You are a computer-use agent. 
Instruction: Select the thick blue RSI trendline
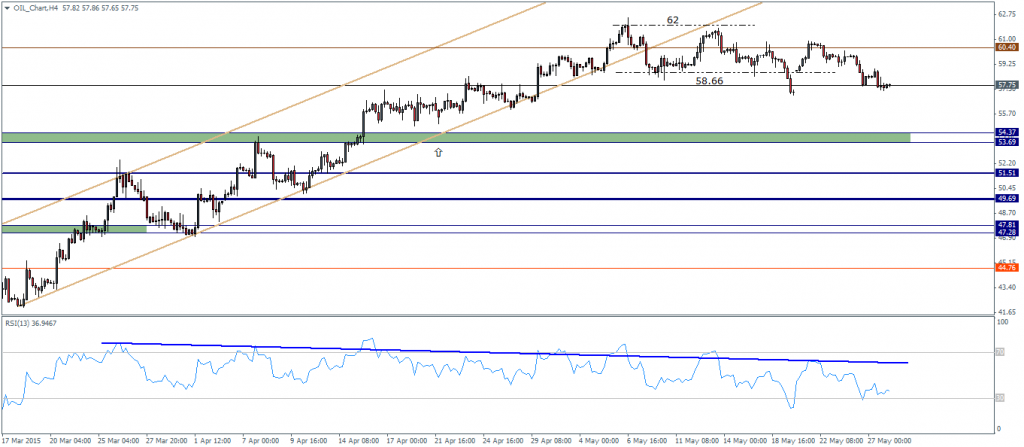[x=504, y=352]
